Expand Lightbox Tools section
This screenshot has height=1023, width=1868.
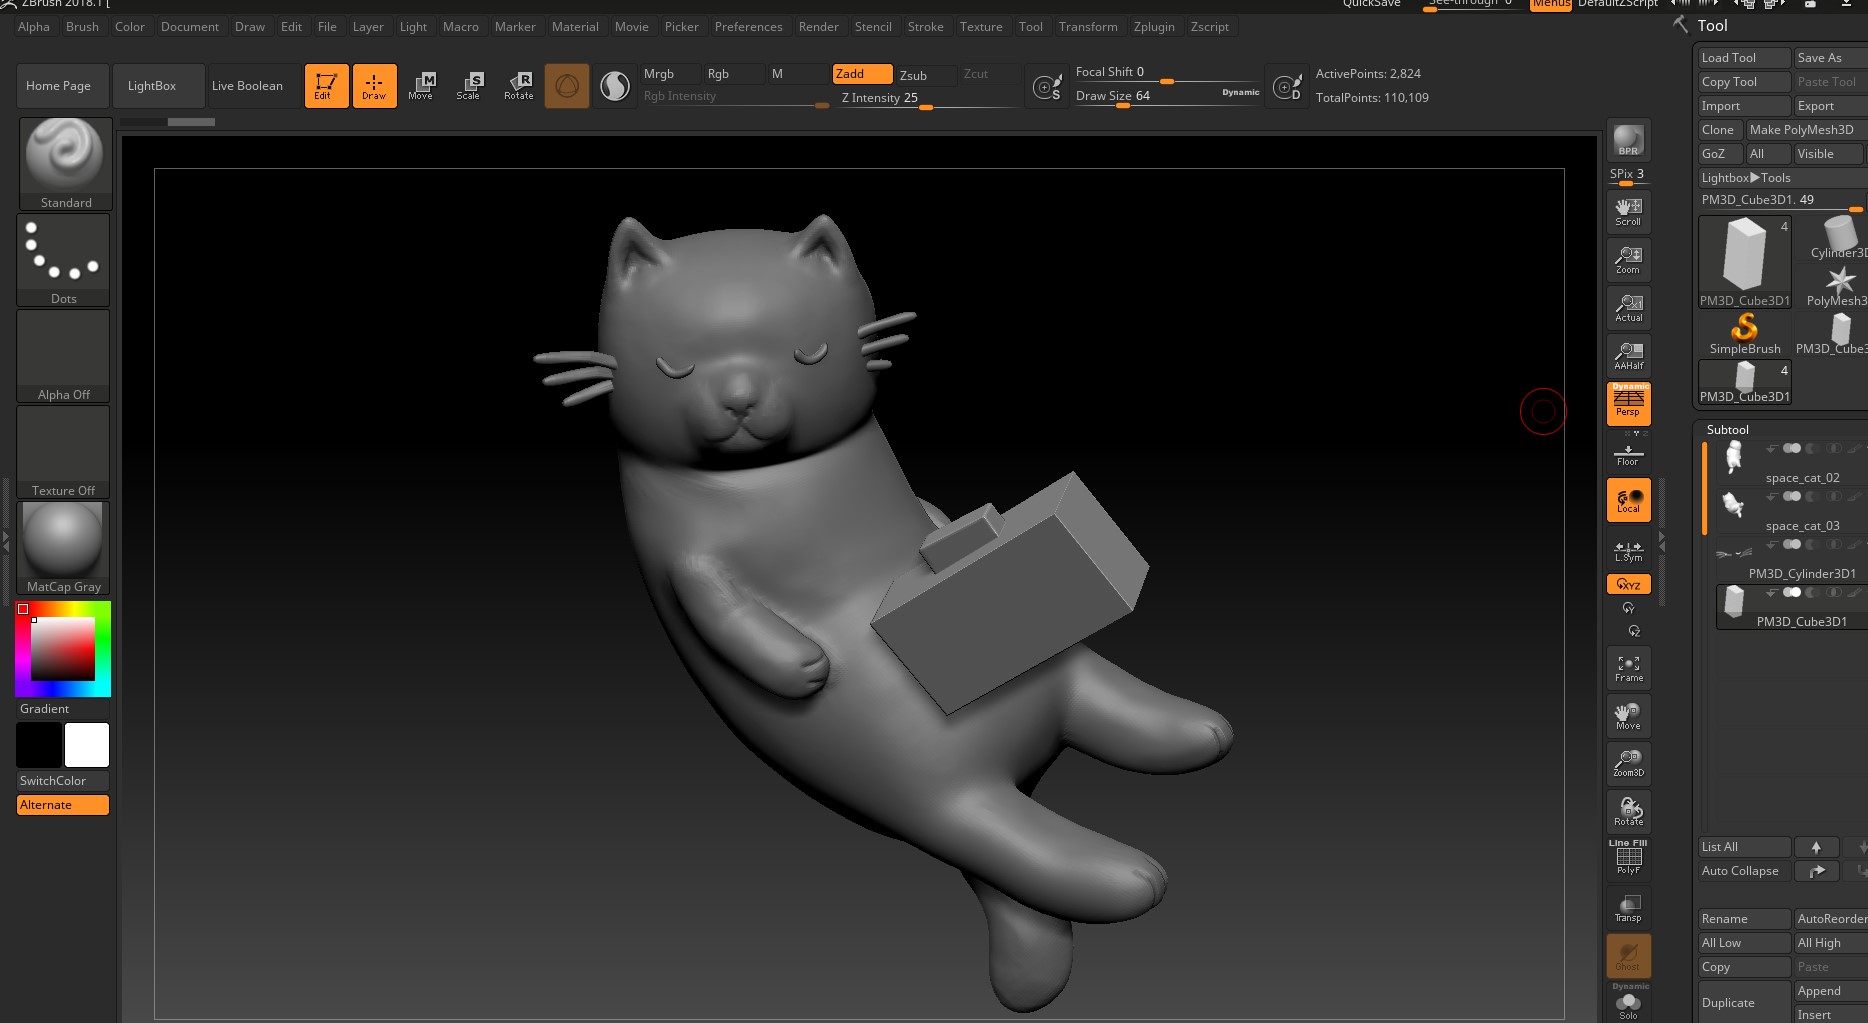point(1746,178)
